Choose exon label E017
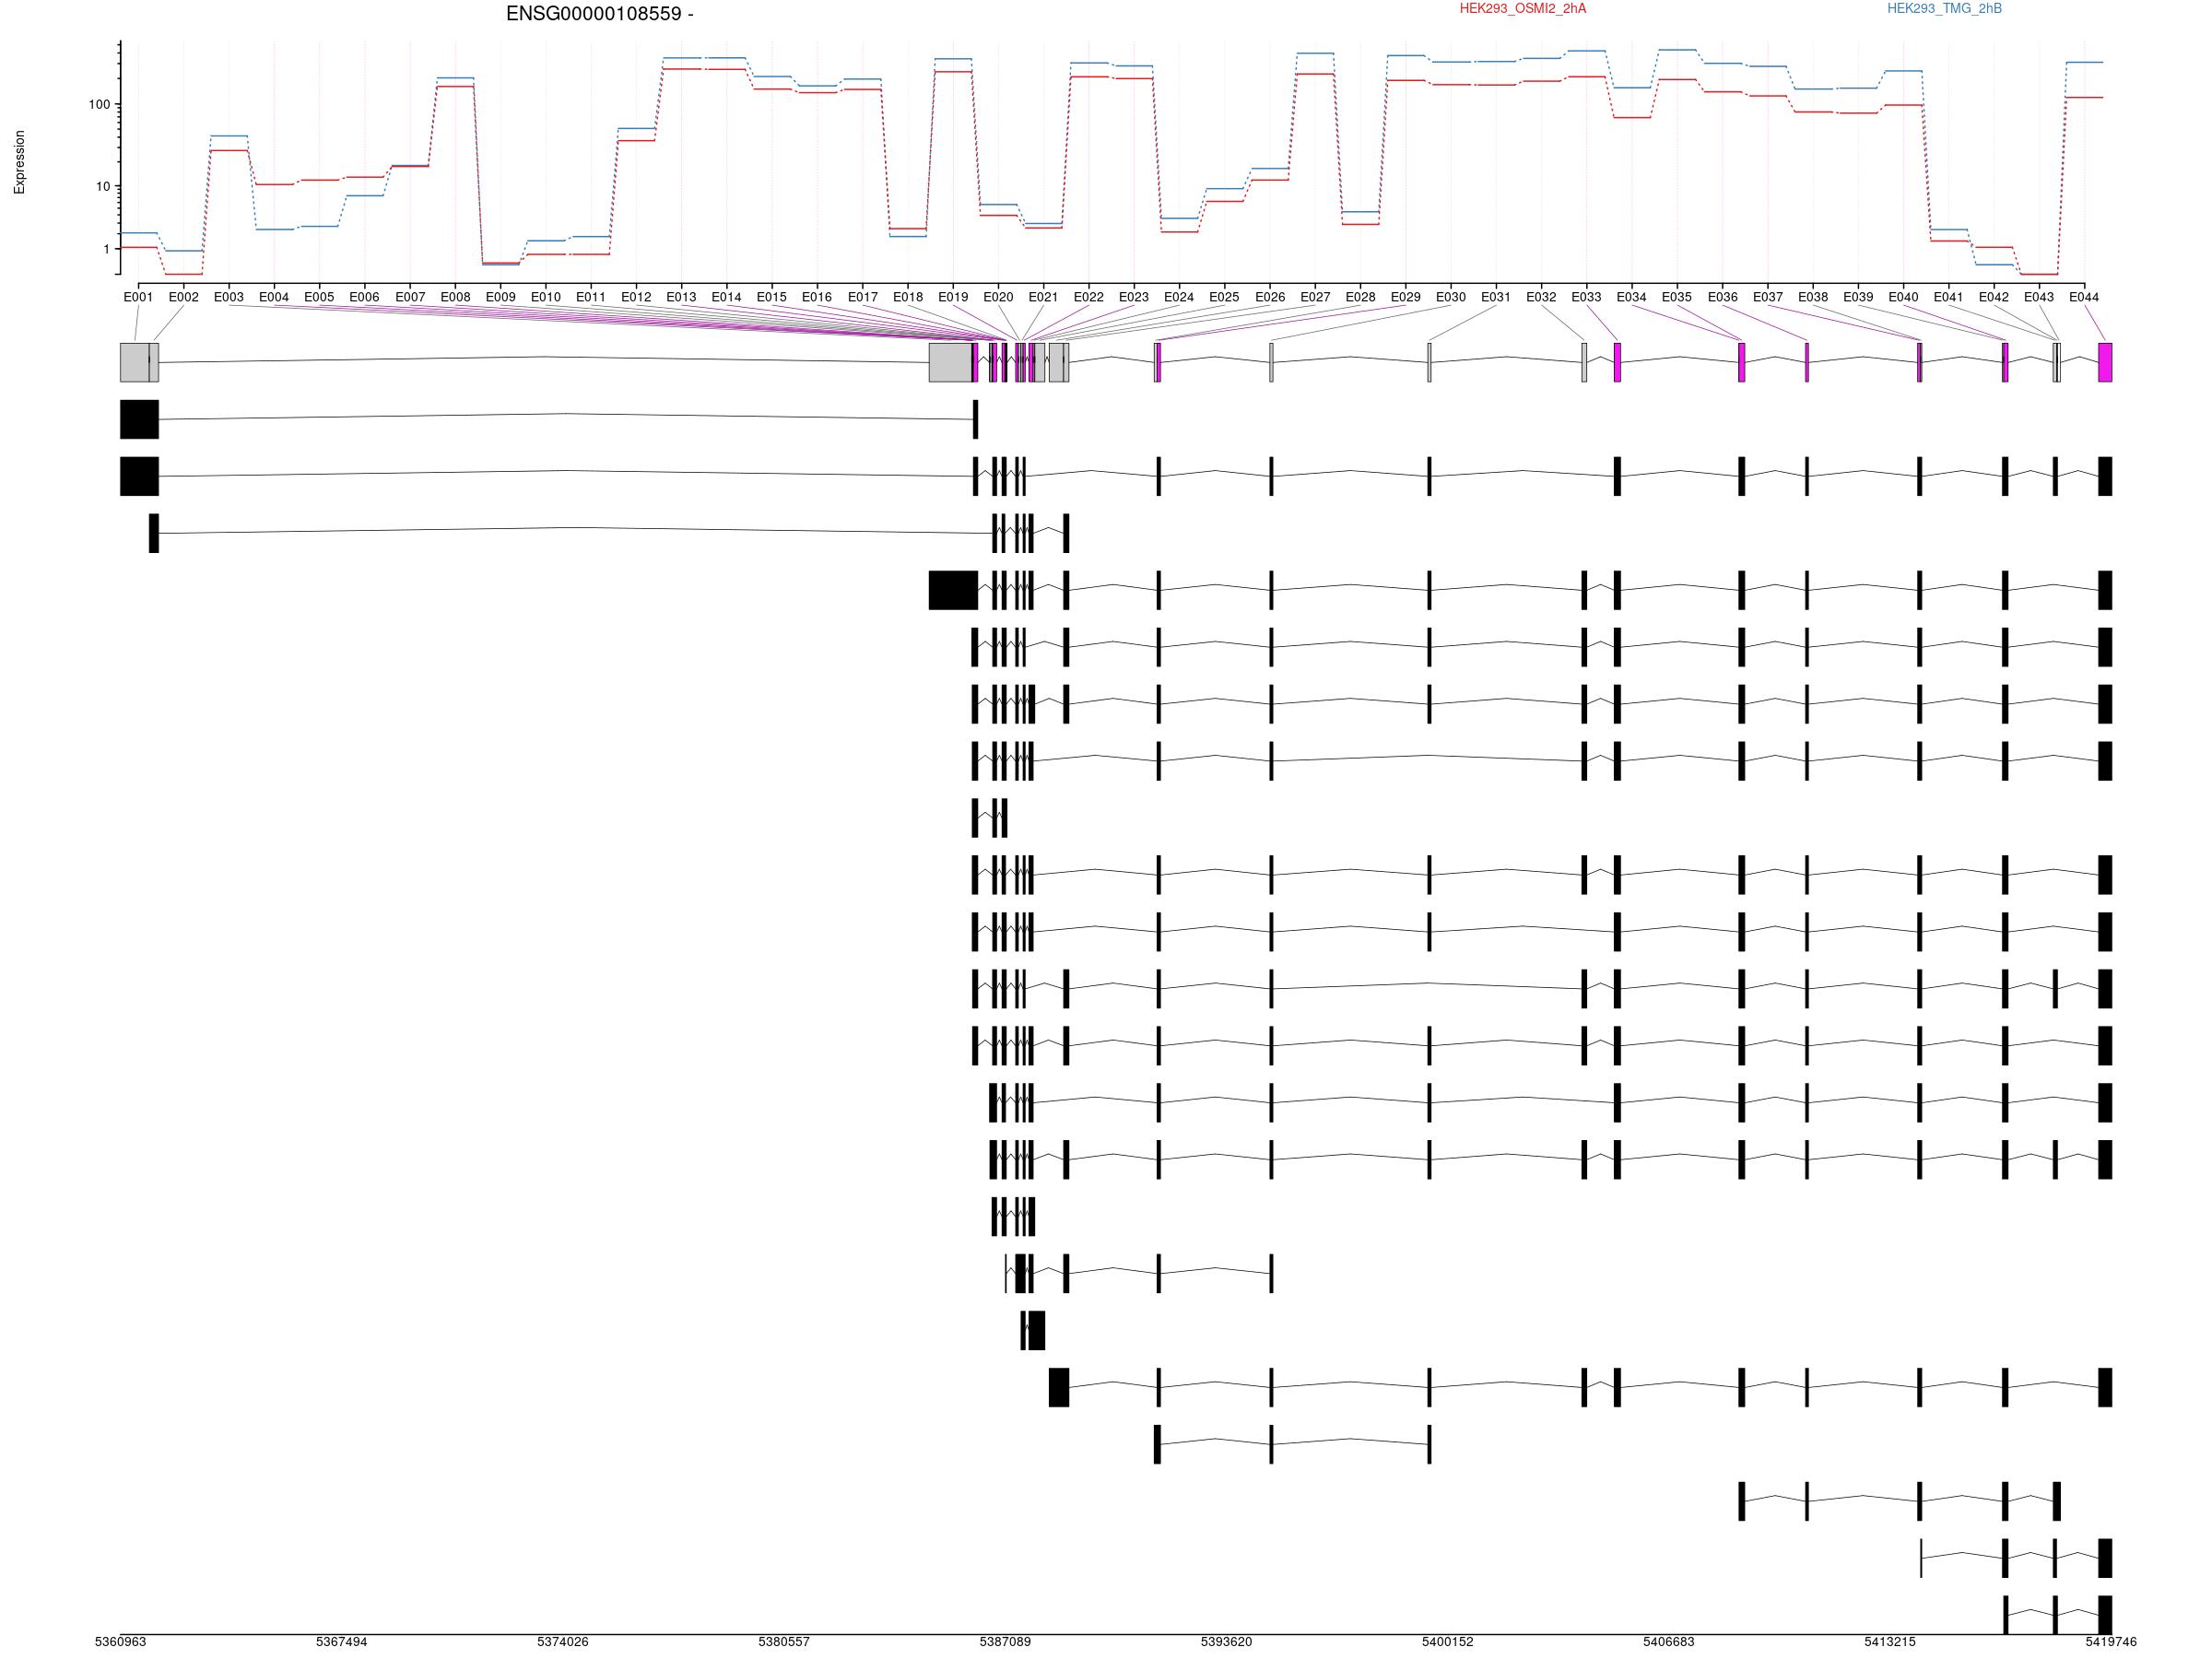This screenshot has height=1659, width=2212. tap(863, 297)
